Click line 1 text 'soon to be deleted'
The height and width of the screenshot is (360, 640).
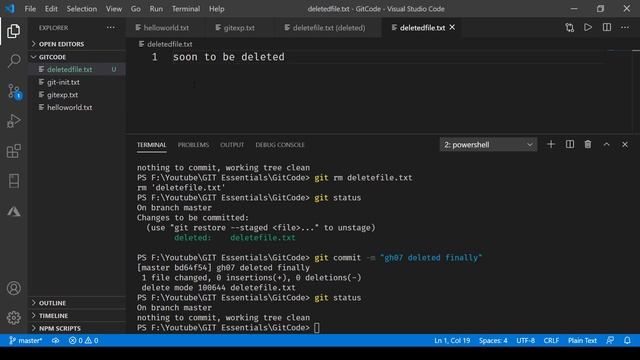tap(229, 57)
